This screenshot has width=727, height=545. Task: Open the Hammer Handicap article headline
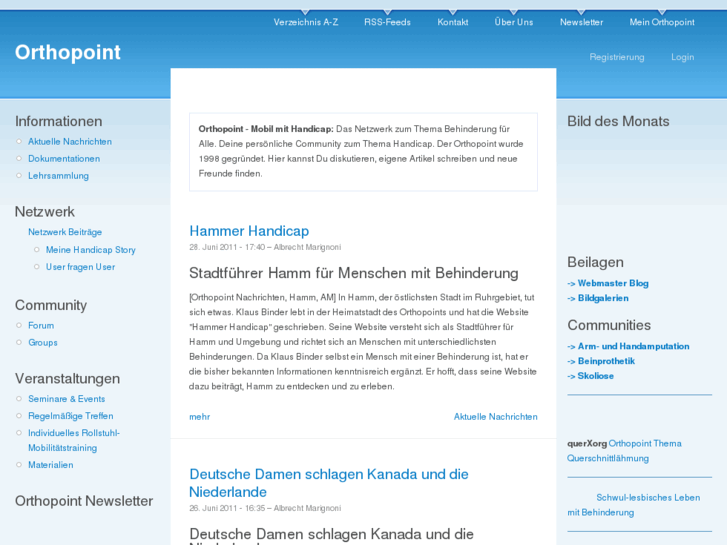249,231
